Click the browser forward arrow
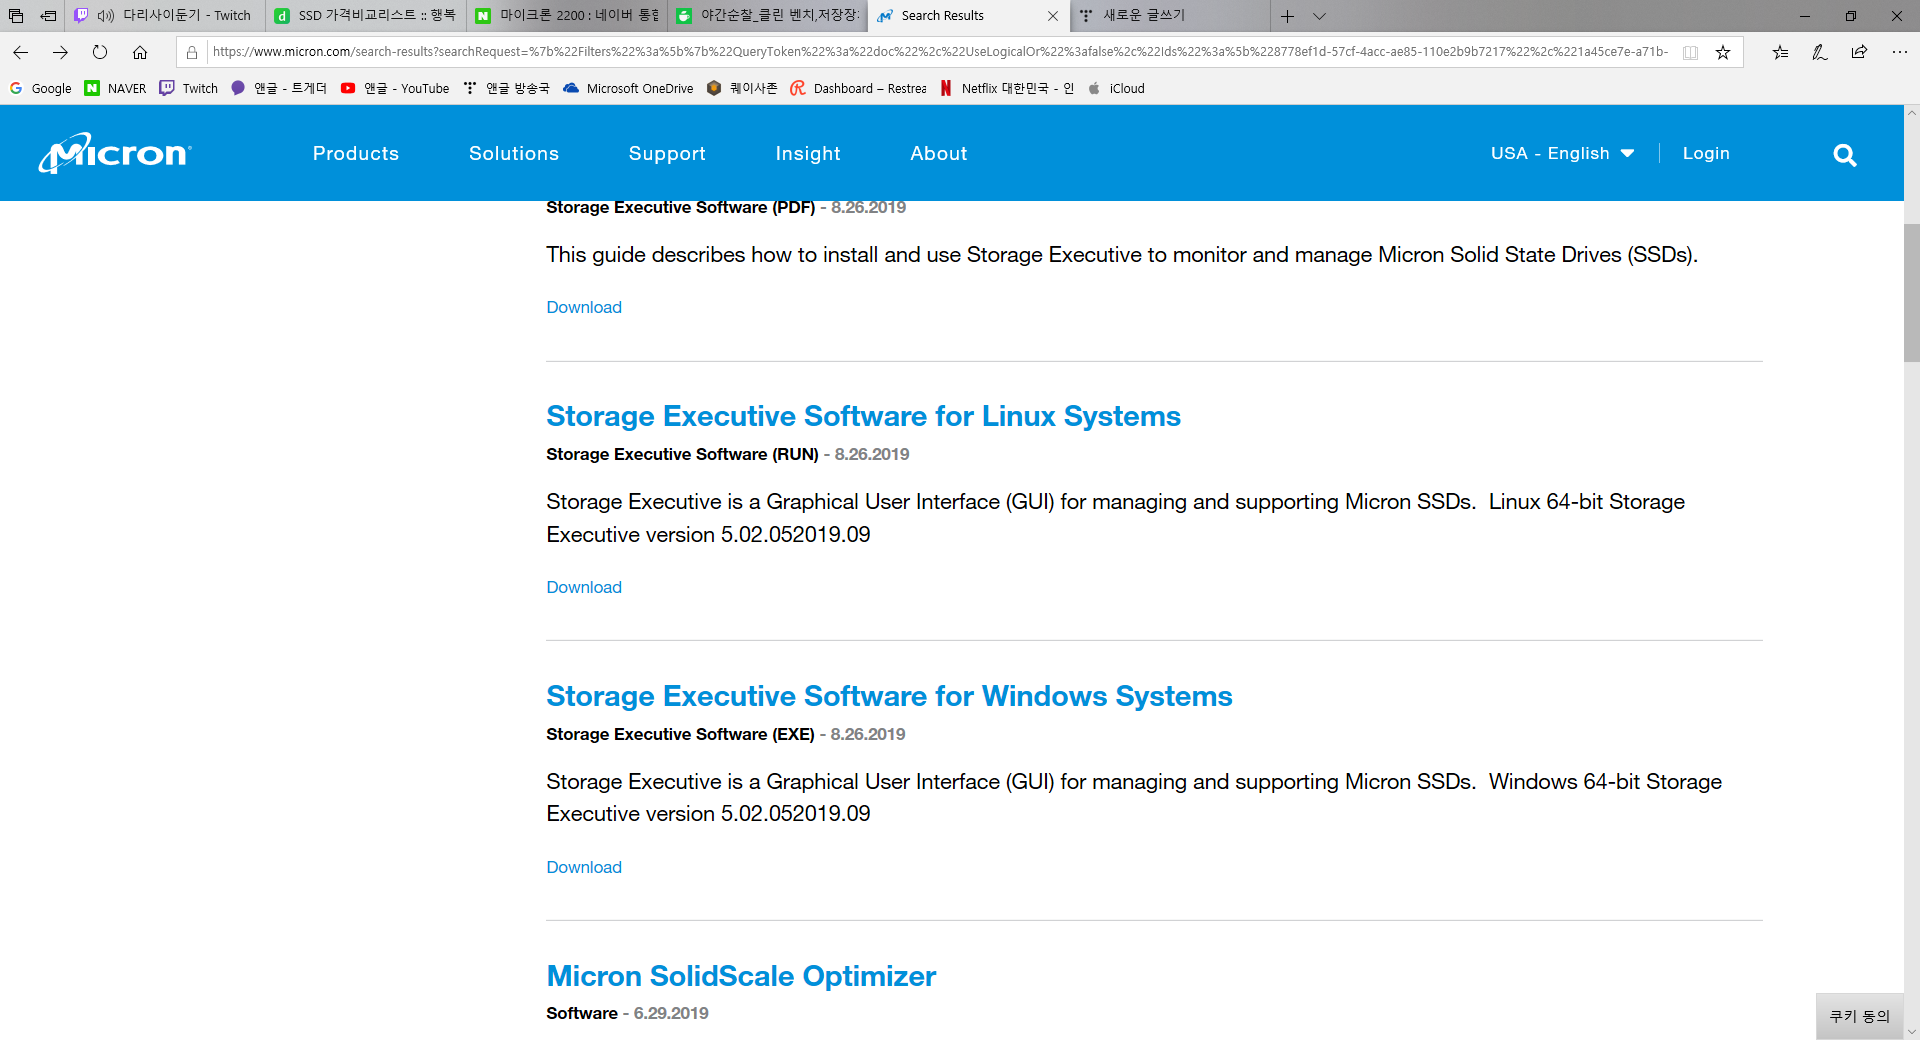 60,52
